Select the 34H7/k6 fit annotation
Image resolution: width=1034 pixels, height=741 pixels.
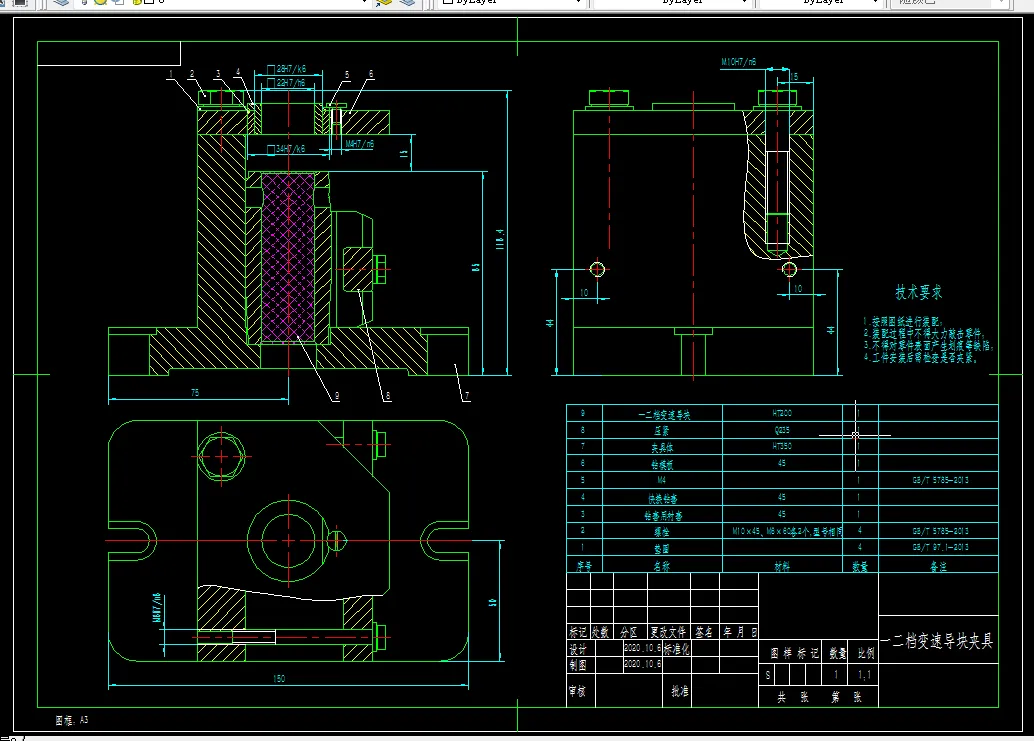click(287, 150)
